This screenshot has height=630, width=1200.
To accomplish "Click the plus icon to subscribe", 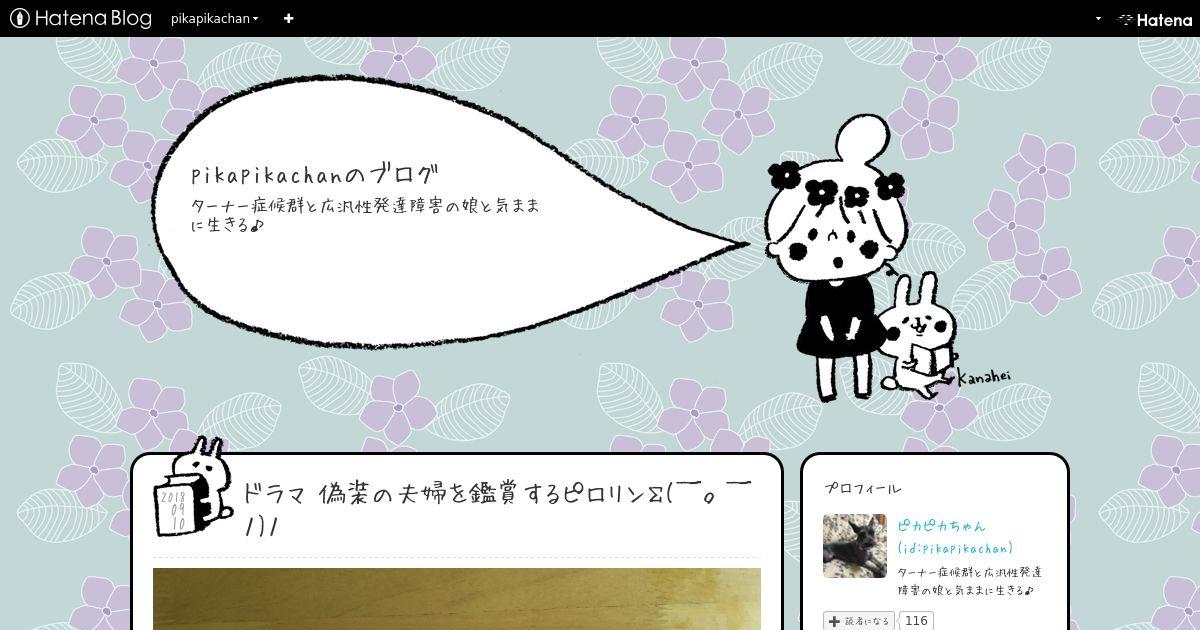I will 288,18.
